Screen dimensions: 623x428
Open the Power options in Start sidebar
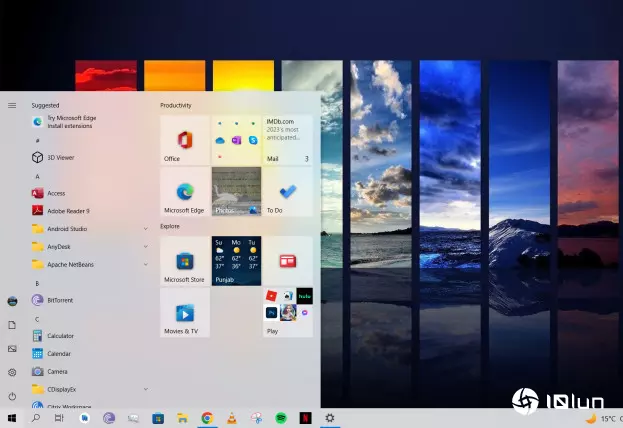[x=12, y=396]
